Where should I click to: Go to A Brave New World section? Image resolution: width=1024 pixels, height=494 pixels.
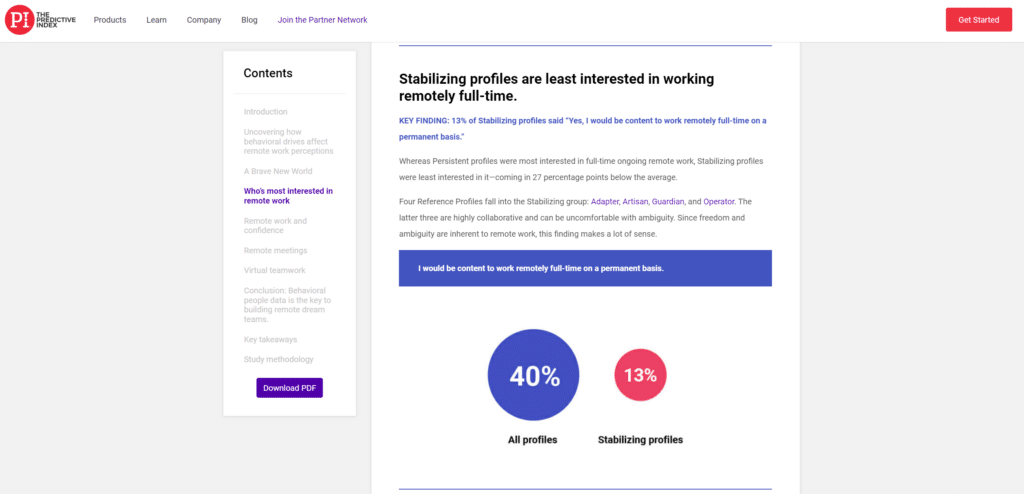pyautogui.click(x=278, y=171)
